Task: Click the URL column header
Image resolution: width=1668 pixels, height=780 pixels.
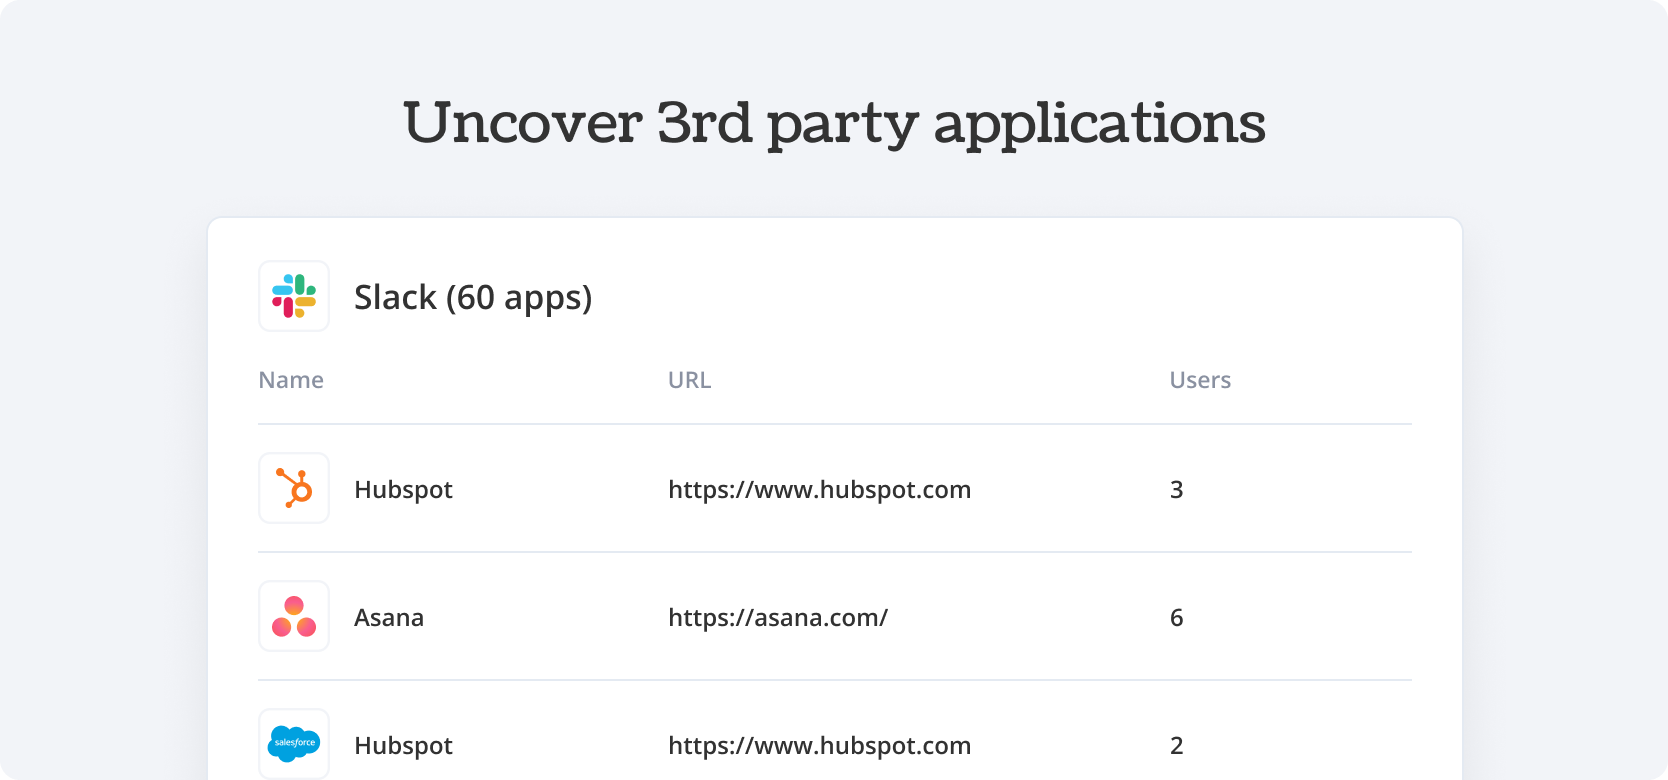Action: click(690, 380)
